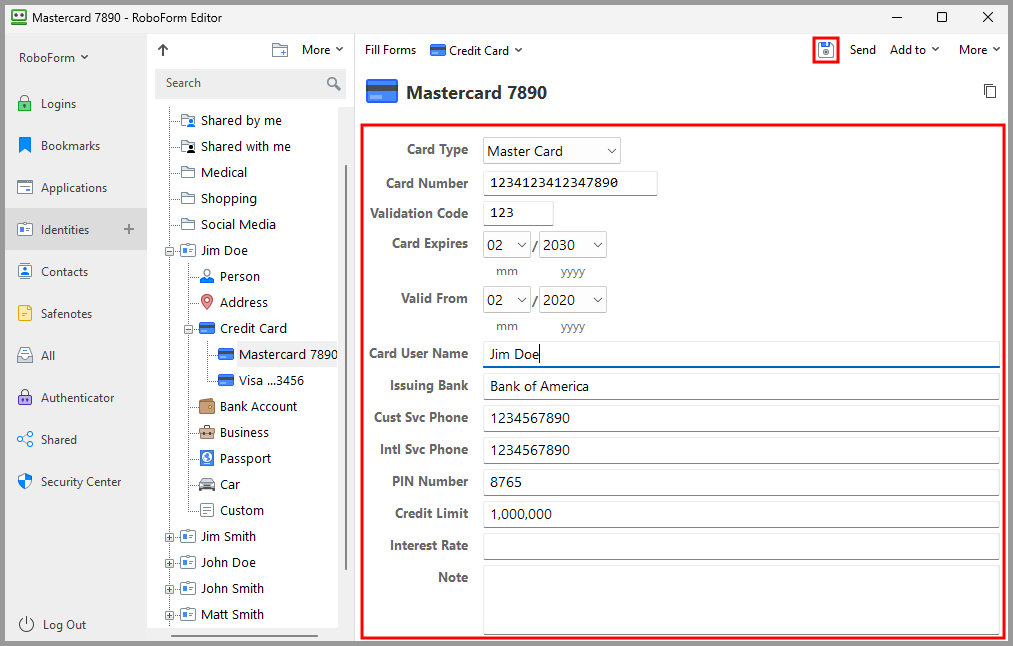
Task: Collapse the Credit Card node
Action: (x=188, y=329)
